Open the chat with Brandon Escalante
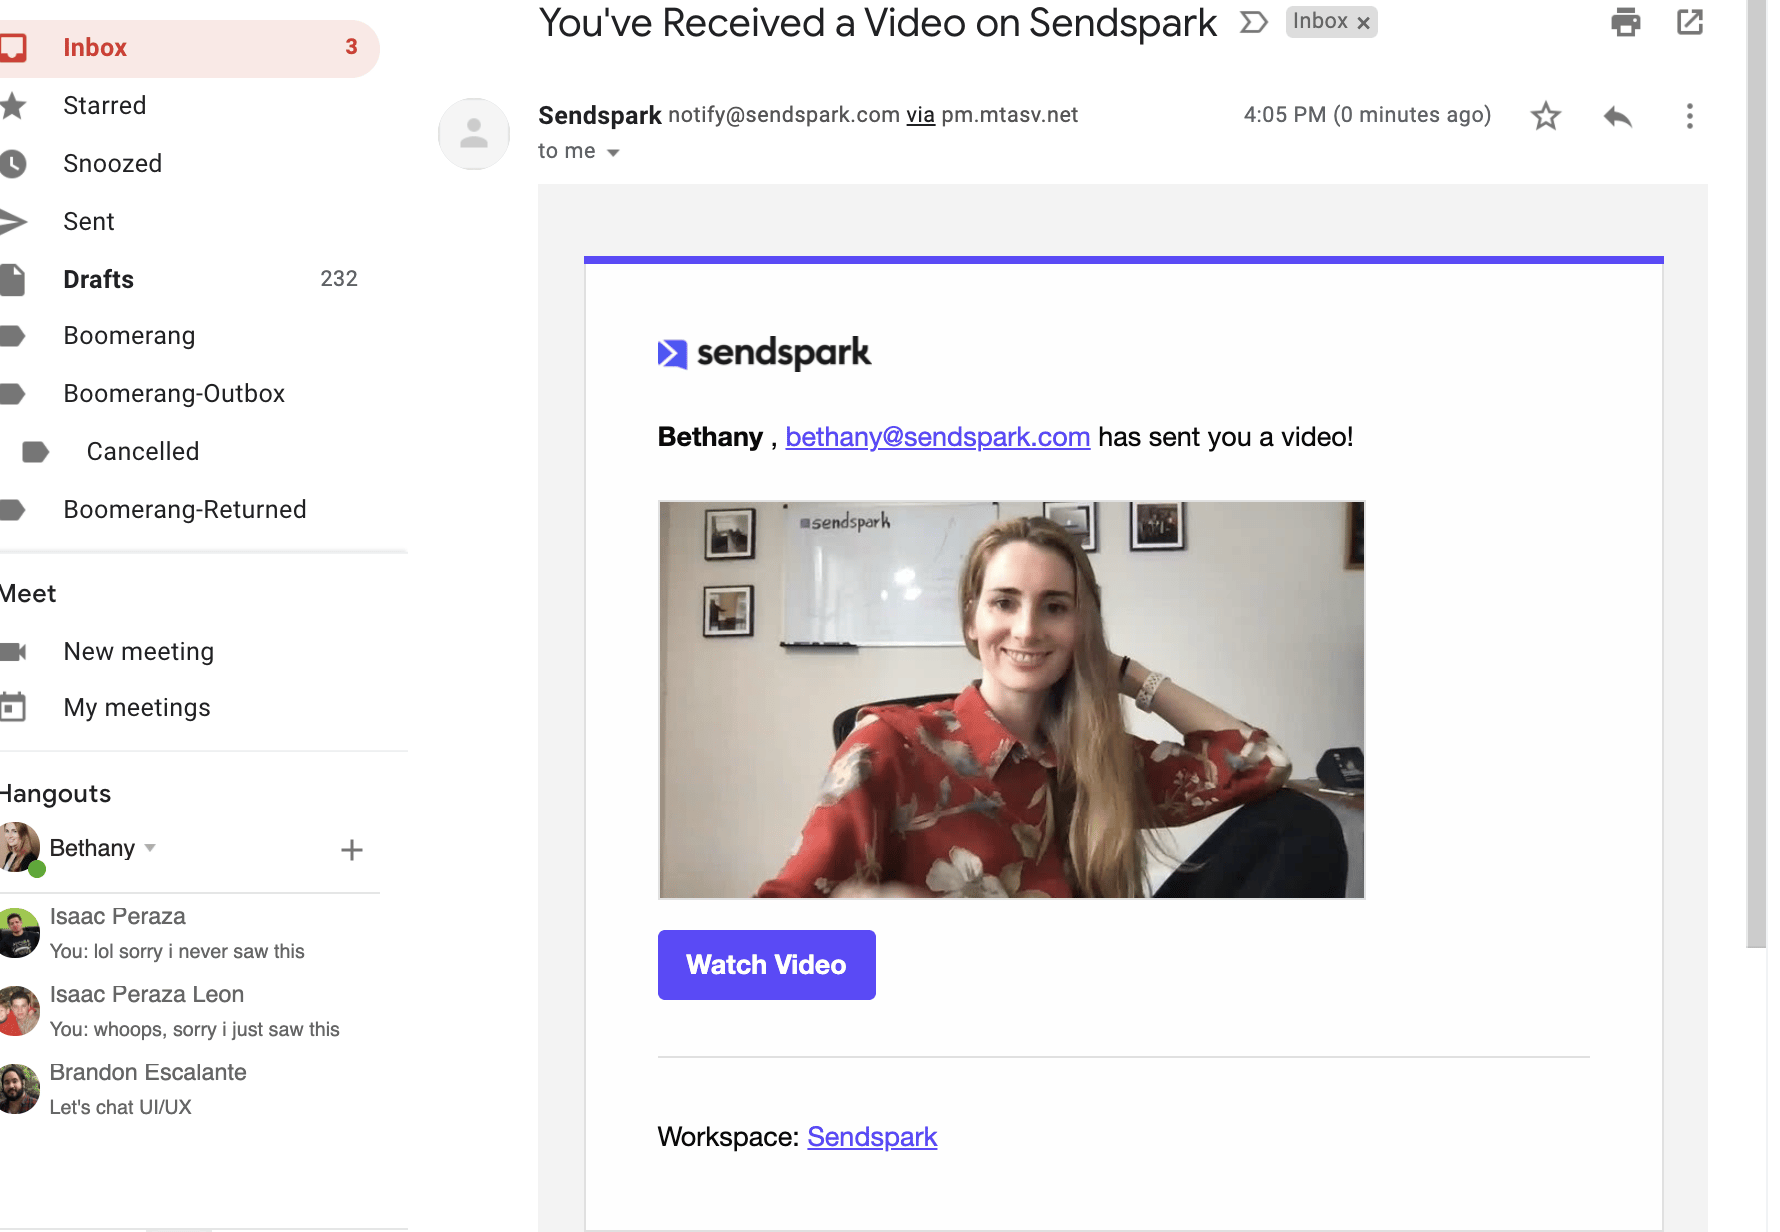This screenshot has height=1232, width=1780. [x=190, y=1089]
